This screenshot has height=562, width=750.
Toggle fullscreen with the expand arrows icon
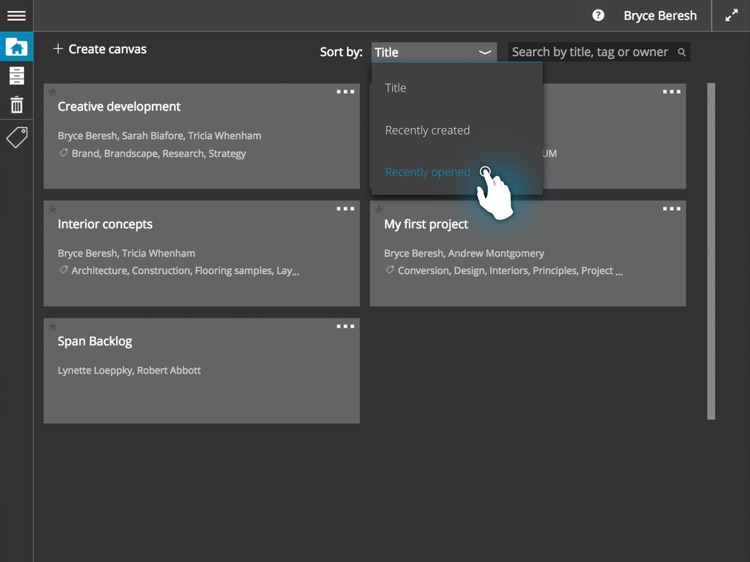[731, 16]
